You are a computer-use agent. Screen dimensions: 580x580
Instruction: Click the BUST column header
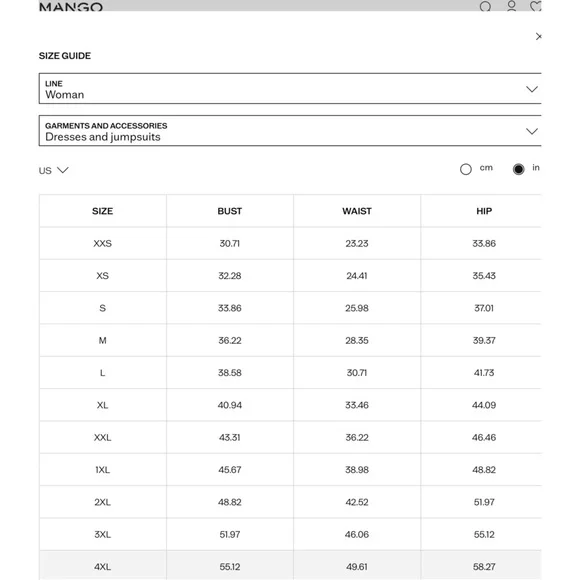(230, 211)
